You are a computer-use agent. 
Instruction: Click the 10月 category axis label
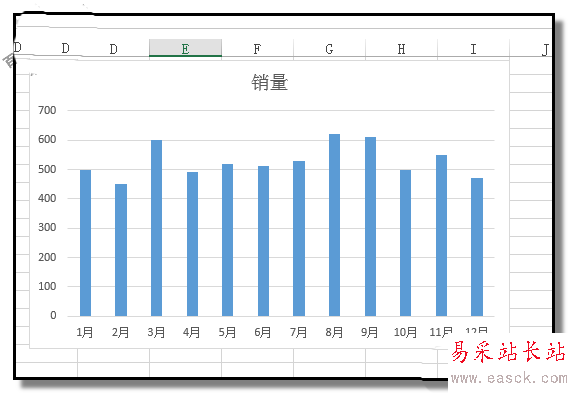[x=405, y=332]
